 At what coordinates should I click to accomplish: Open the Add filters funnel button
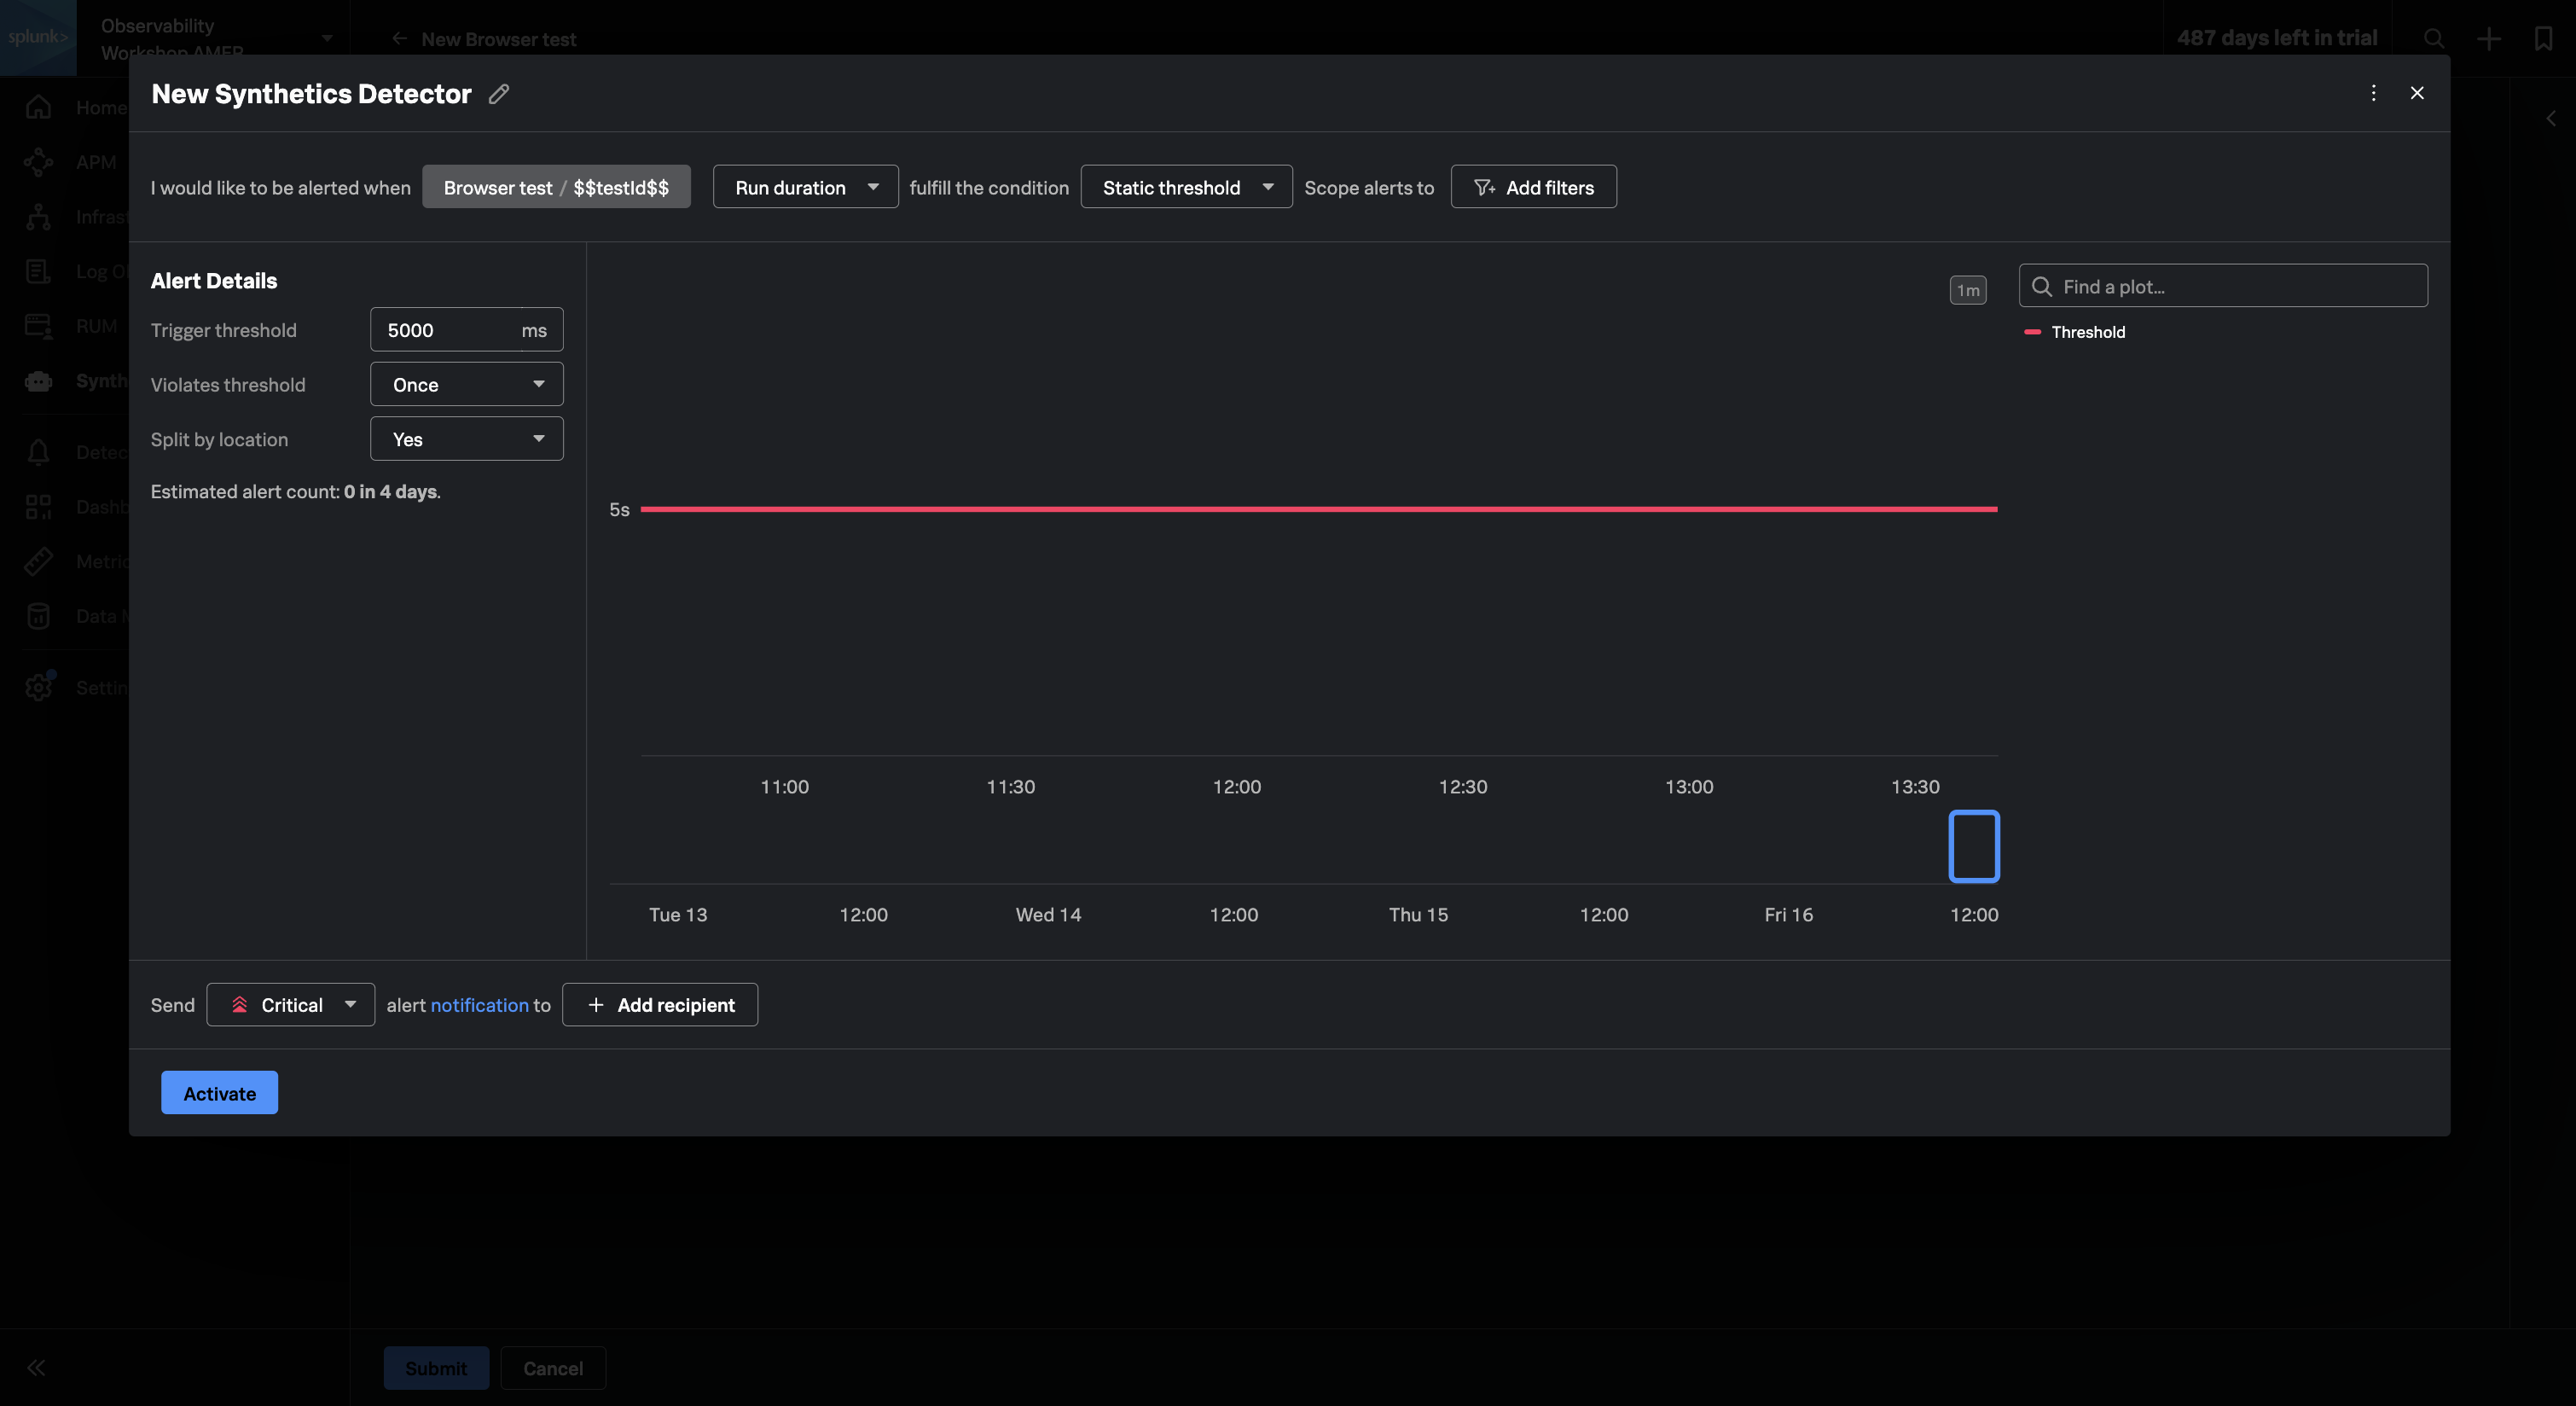click(1533, 187)
